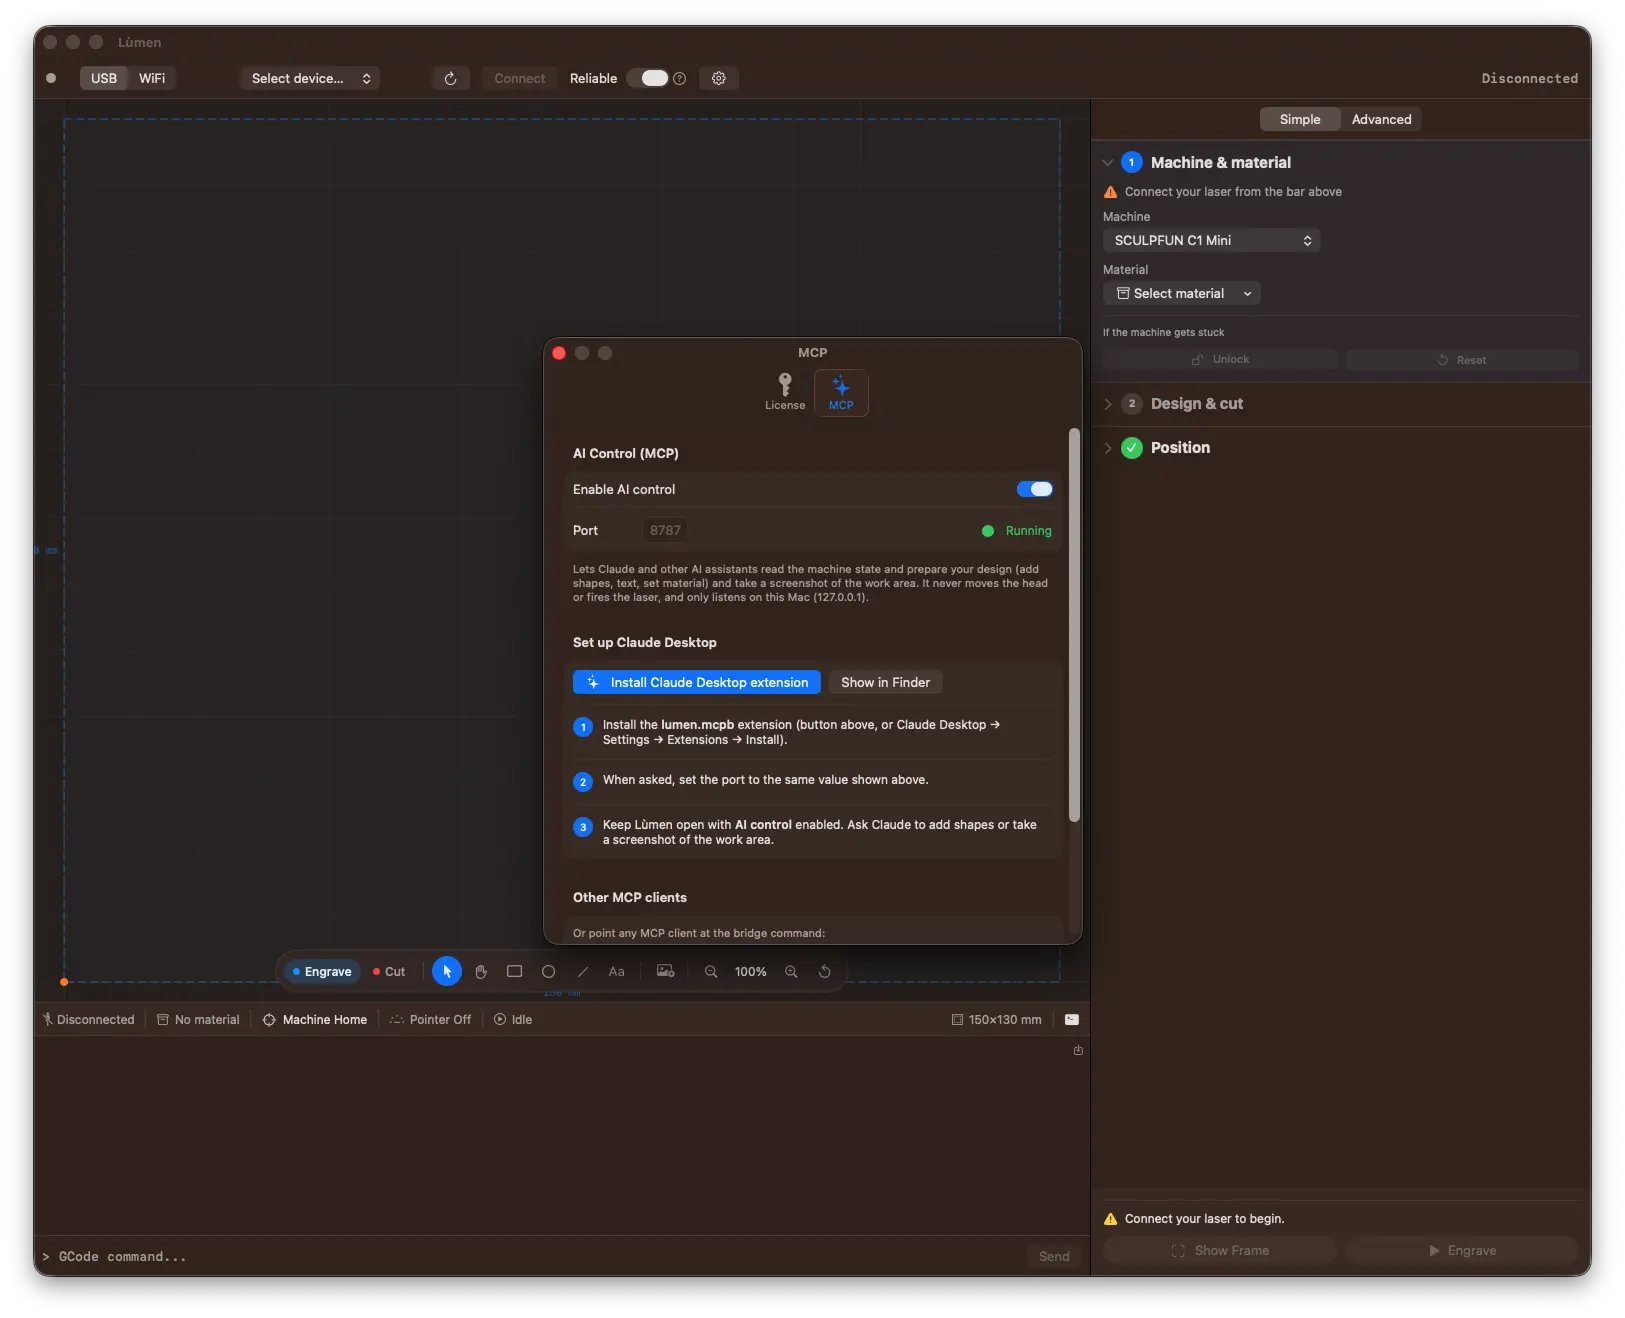Viewport: 1625px width, 1318px height.
Task: Select USB connection type
Action: click(104, 78)
